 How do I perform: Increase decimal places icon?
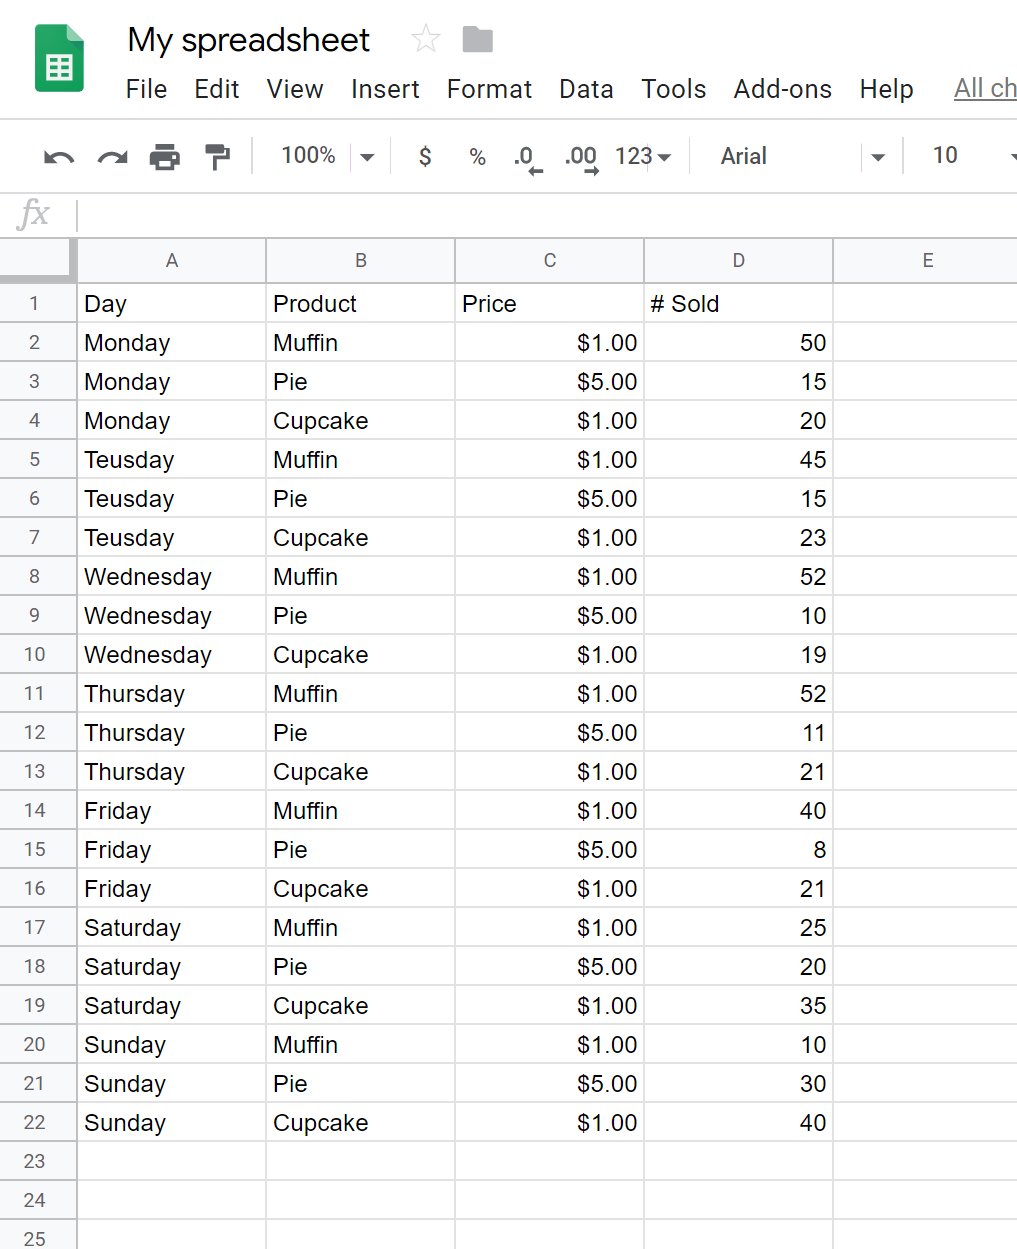(x=579, y=156)
